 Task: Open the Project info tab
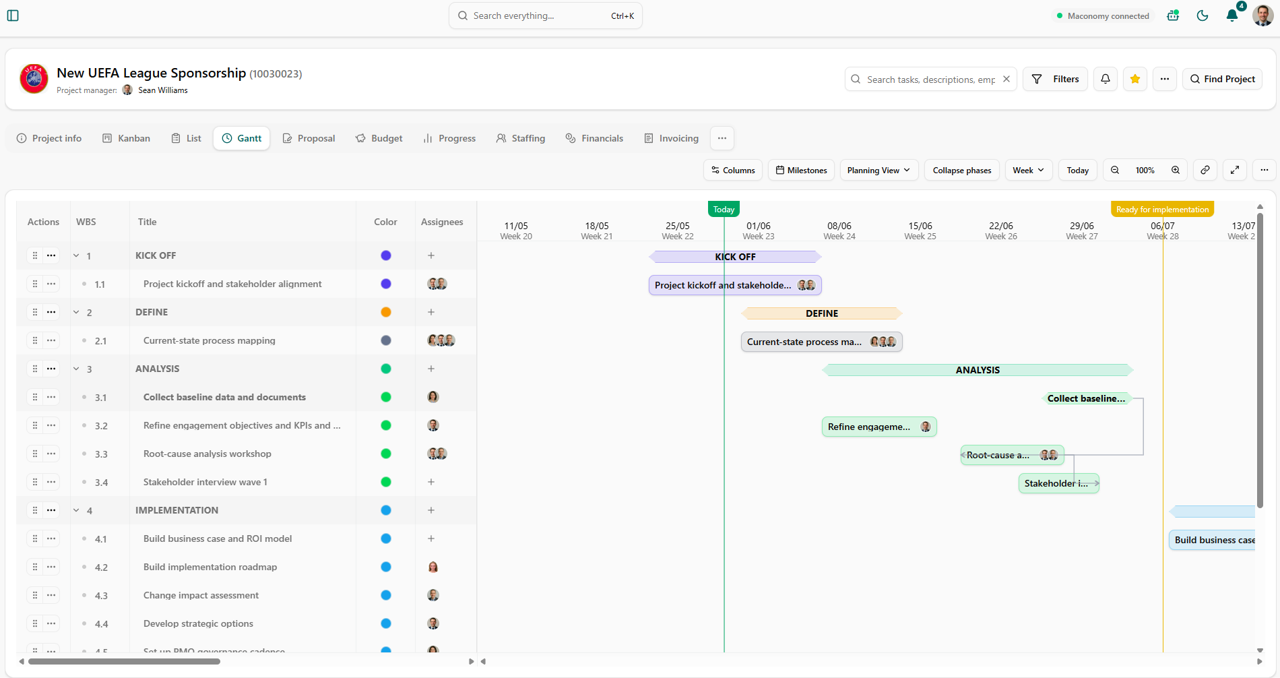(x=49, y=138)
